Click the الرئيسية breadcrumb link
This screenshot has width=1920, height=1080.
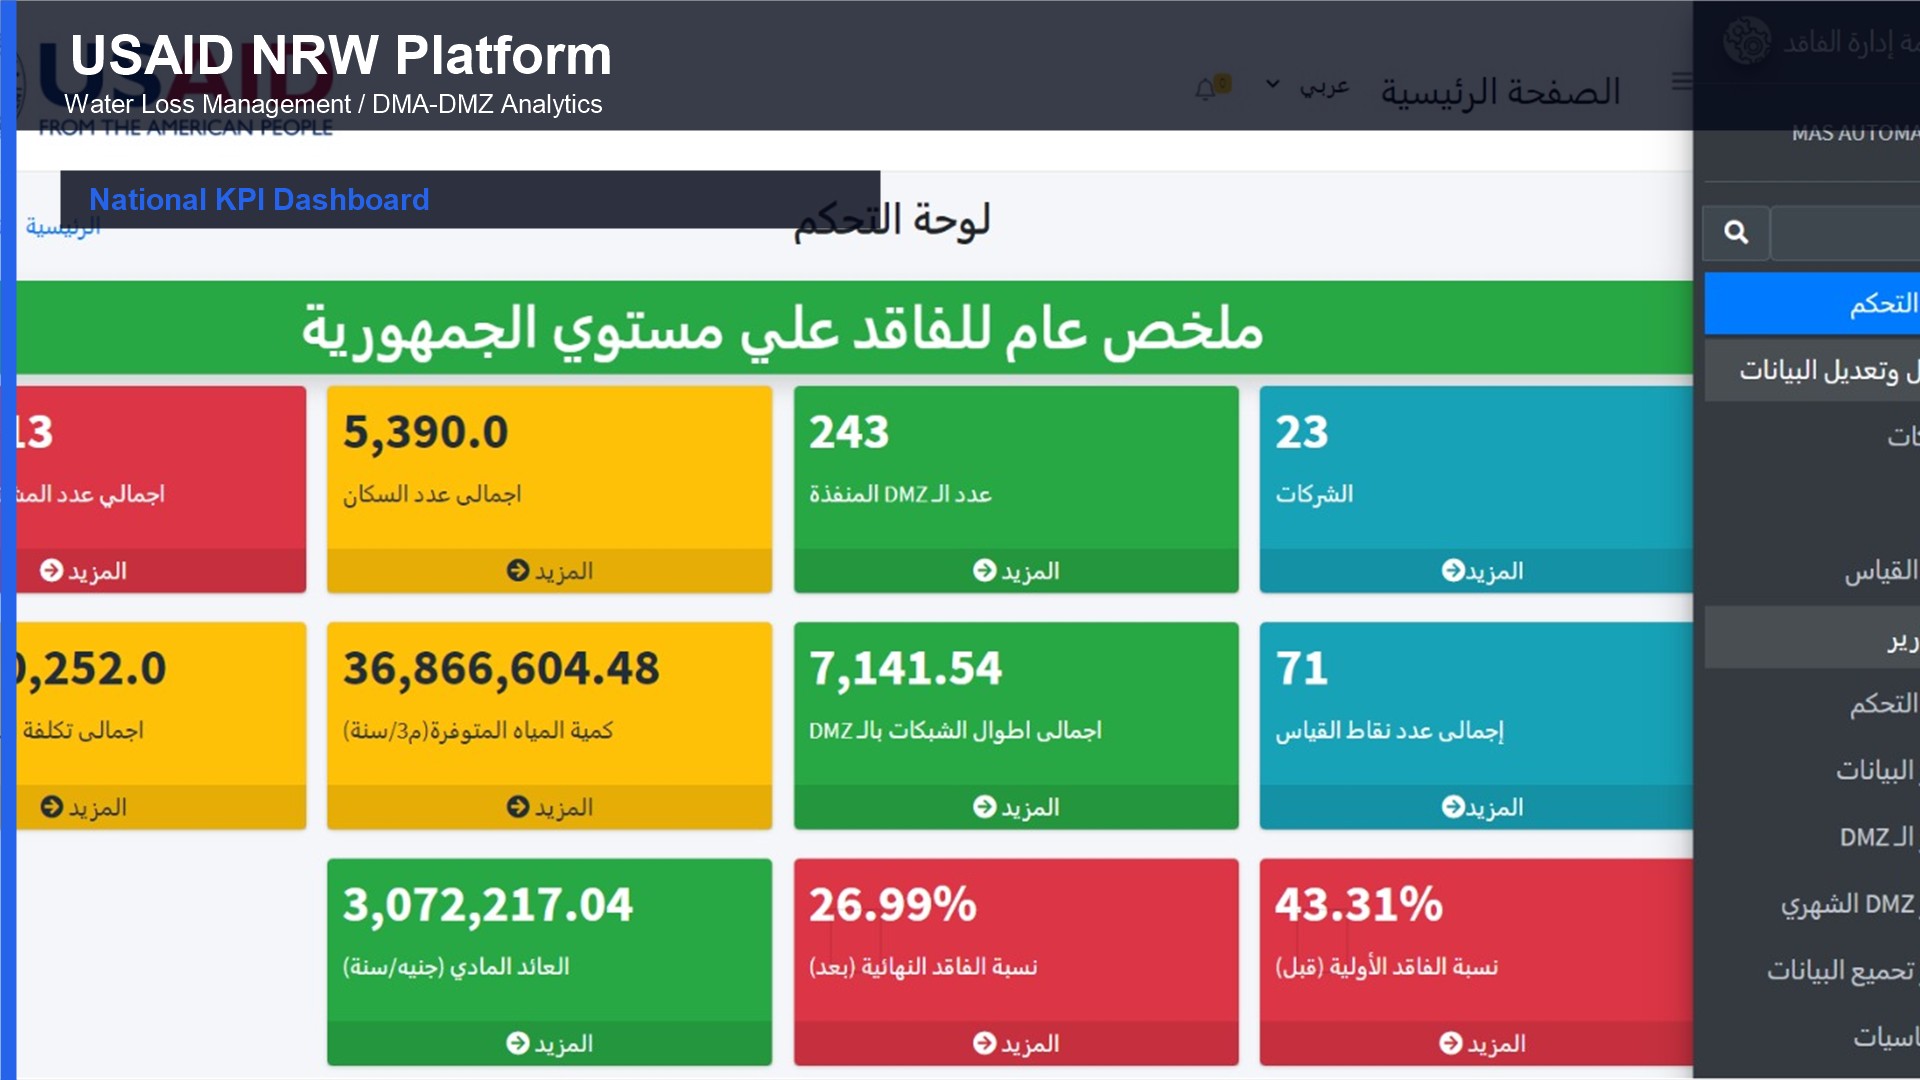[x=63, y=228]
